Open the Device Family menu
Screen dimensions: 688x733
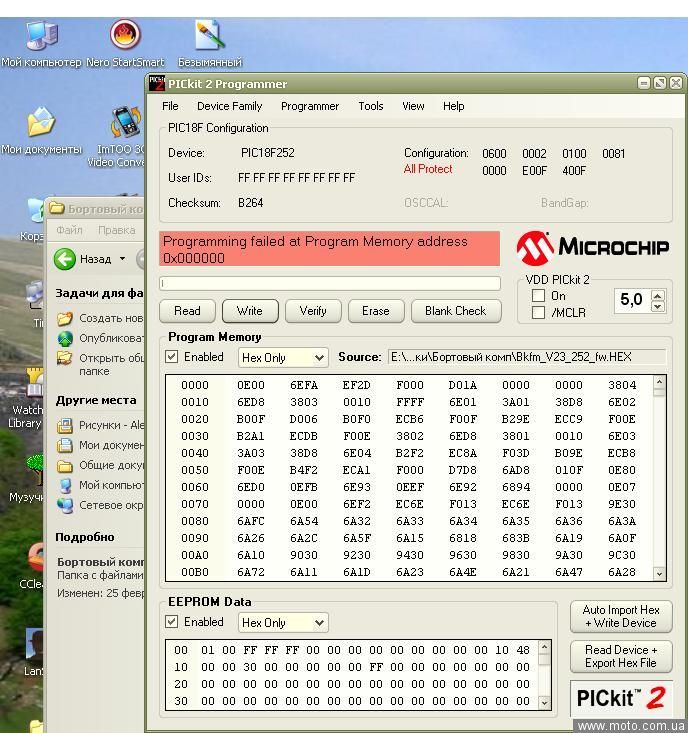click(x=229, y=106)
